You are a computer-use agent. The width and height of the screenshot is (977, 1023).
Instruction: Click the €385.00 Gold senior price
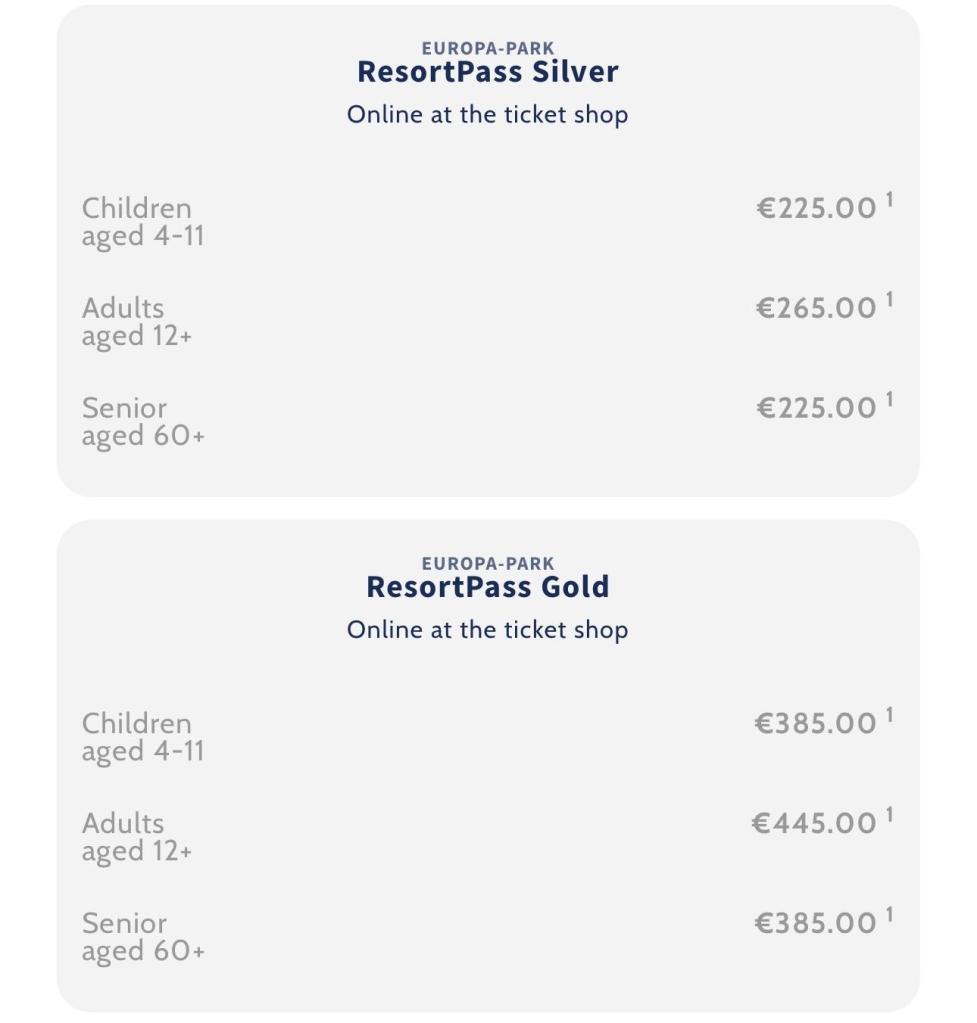coord(815,923)
